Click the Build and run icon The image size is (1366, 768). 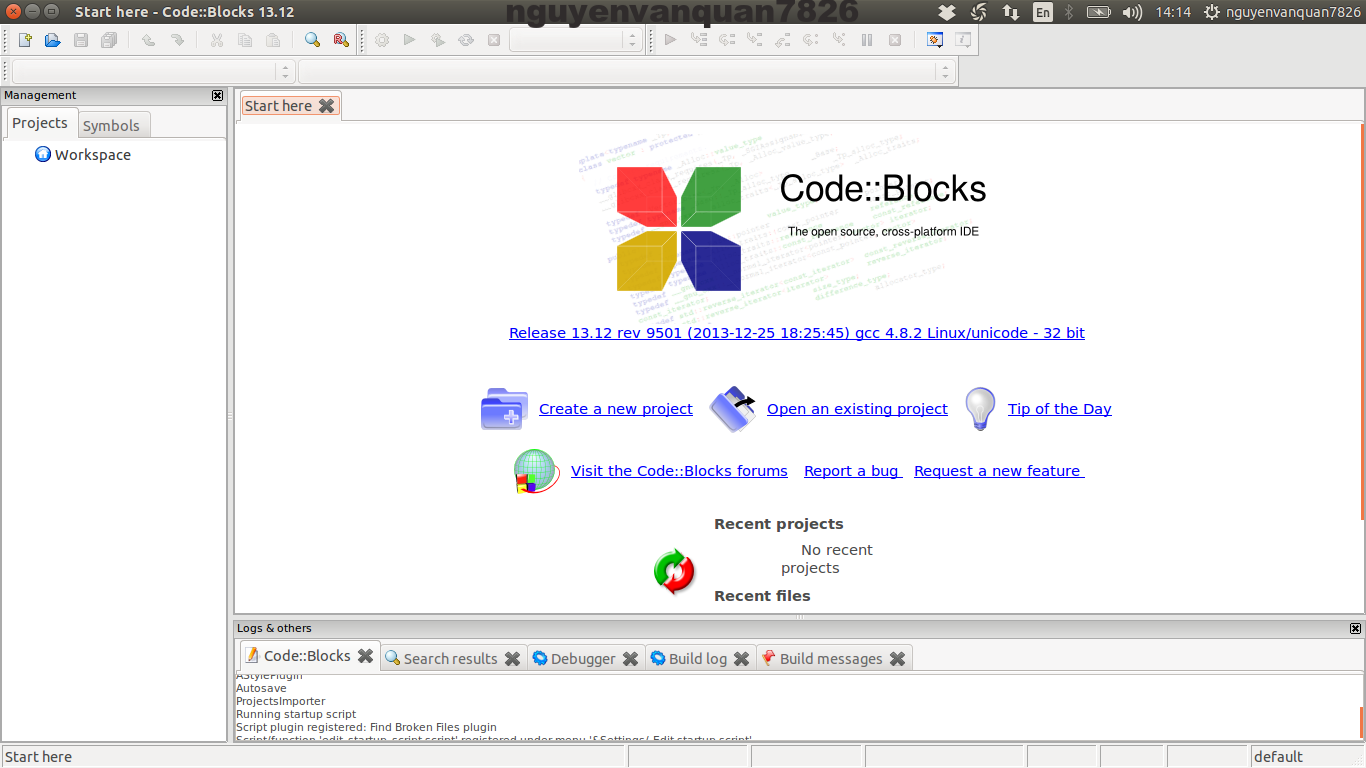(437, 40)
